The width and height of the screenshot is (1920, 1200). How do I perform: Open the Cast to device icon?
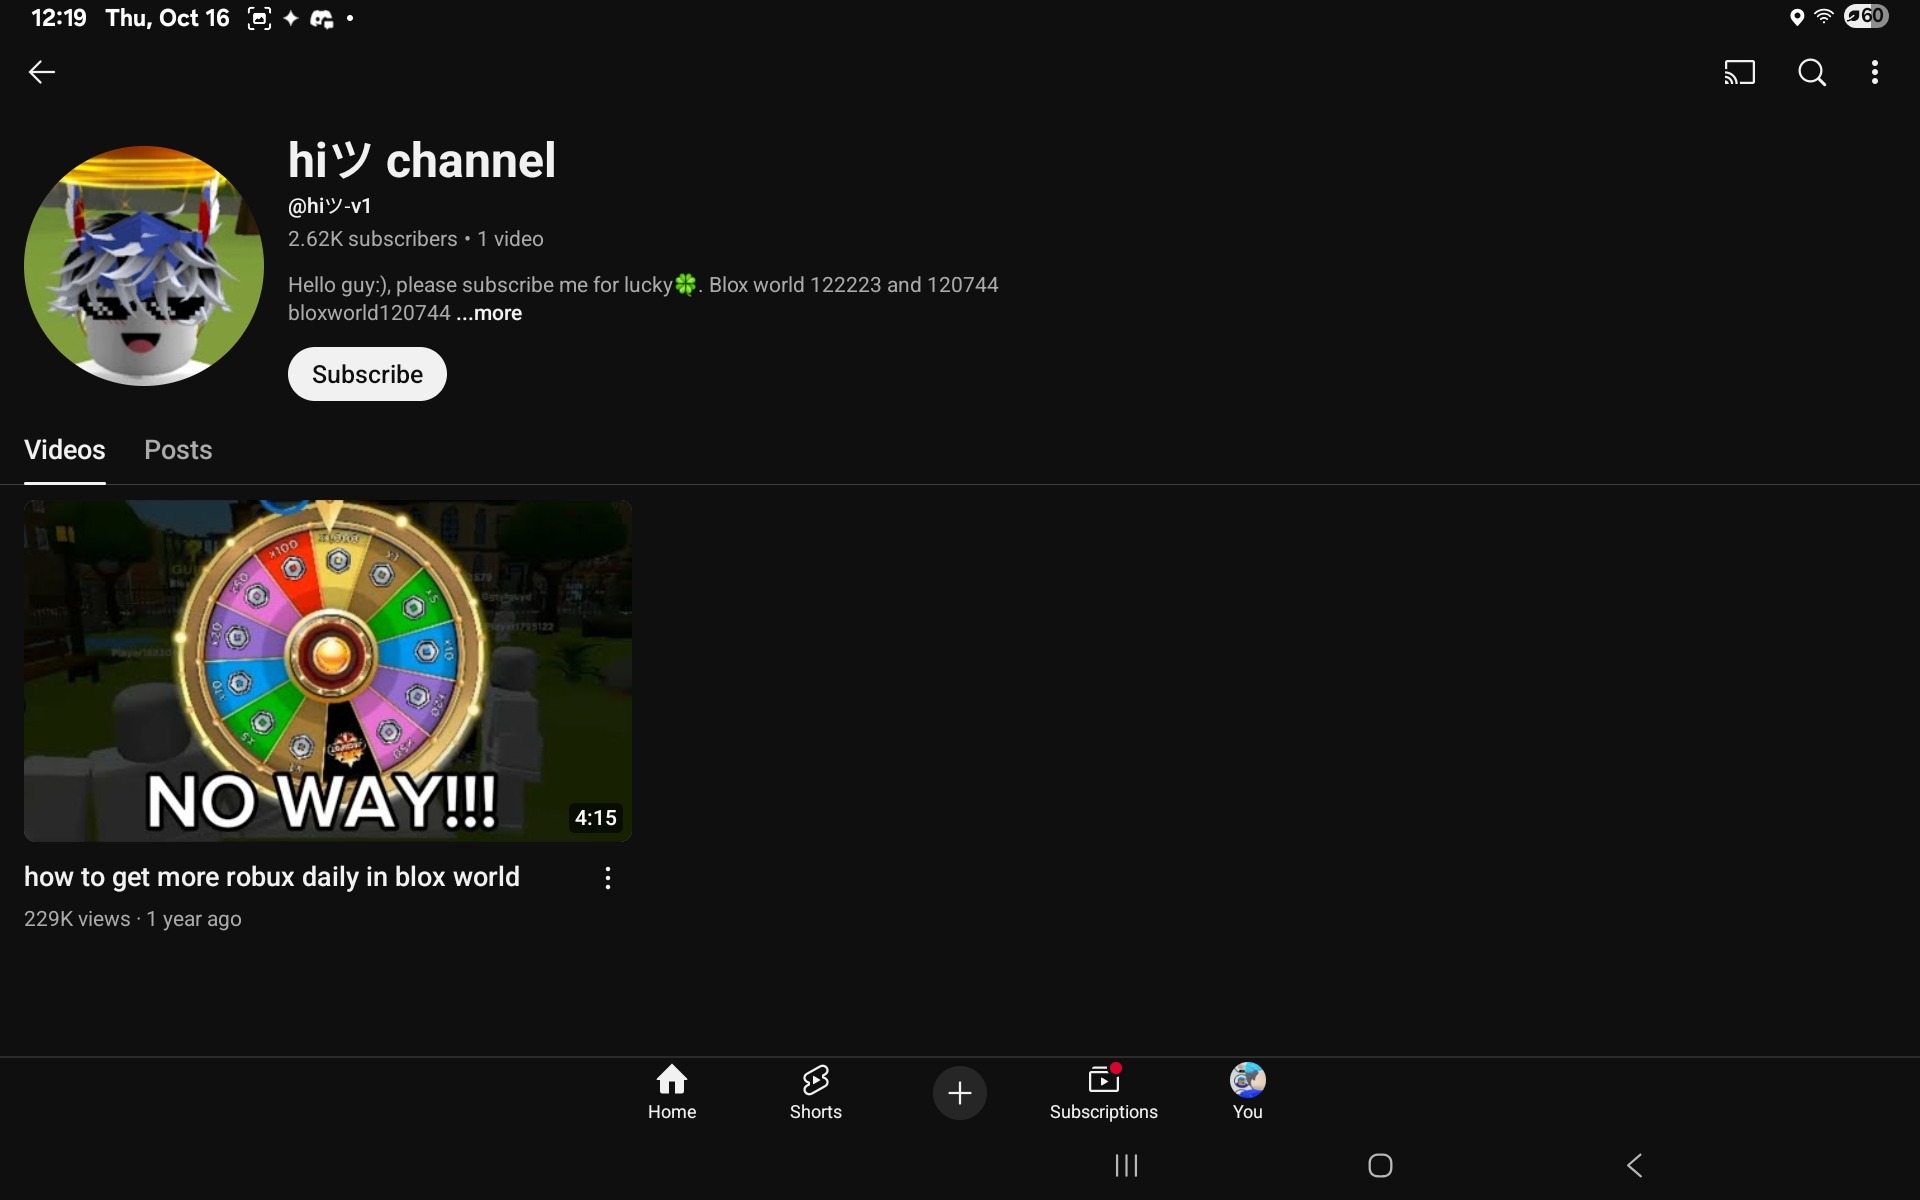tap(1739, 72)
